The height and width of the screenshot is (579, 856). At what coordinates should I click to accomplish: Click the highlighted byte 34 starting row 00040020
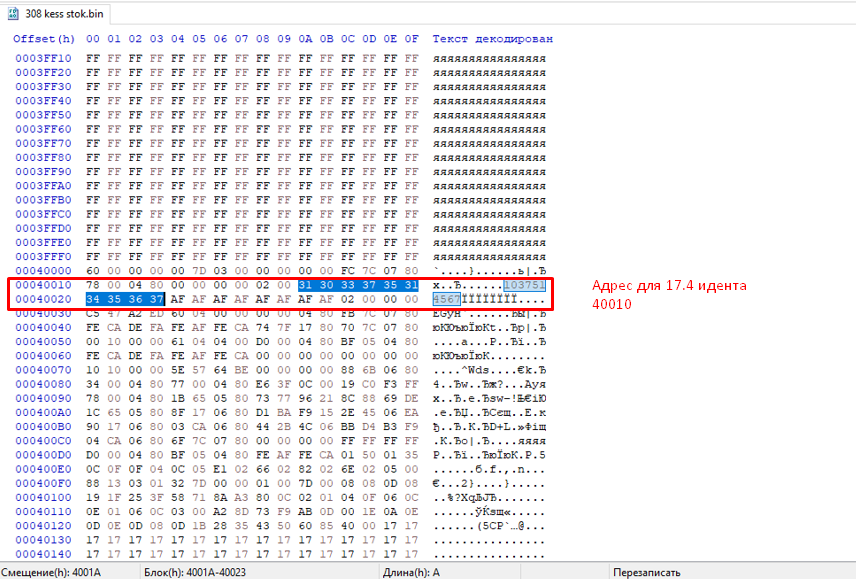pyautogui.click(x=93, y=299)
